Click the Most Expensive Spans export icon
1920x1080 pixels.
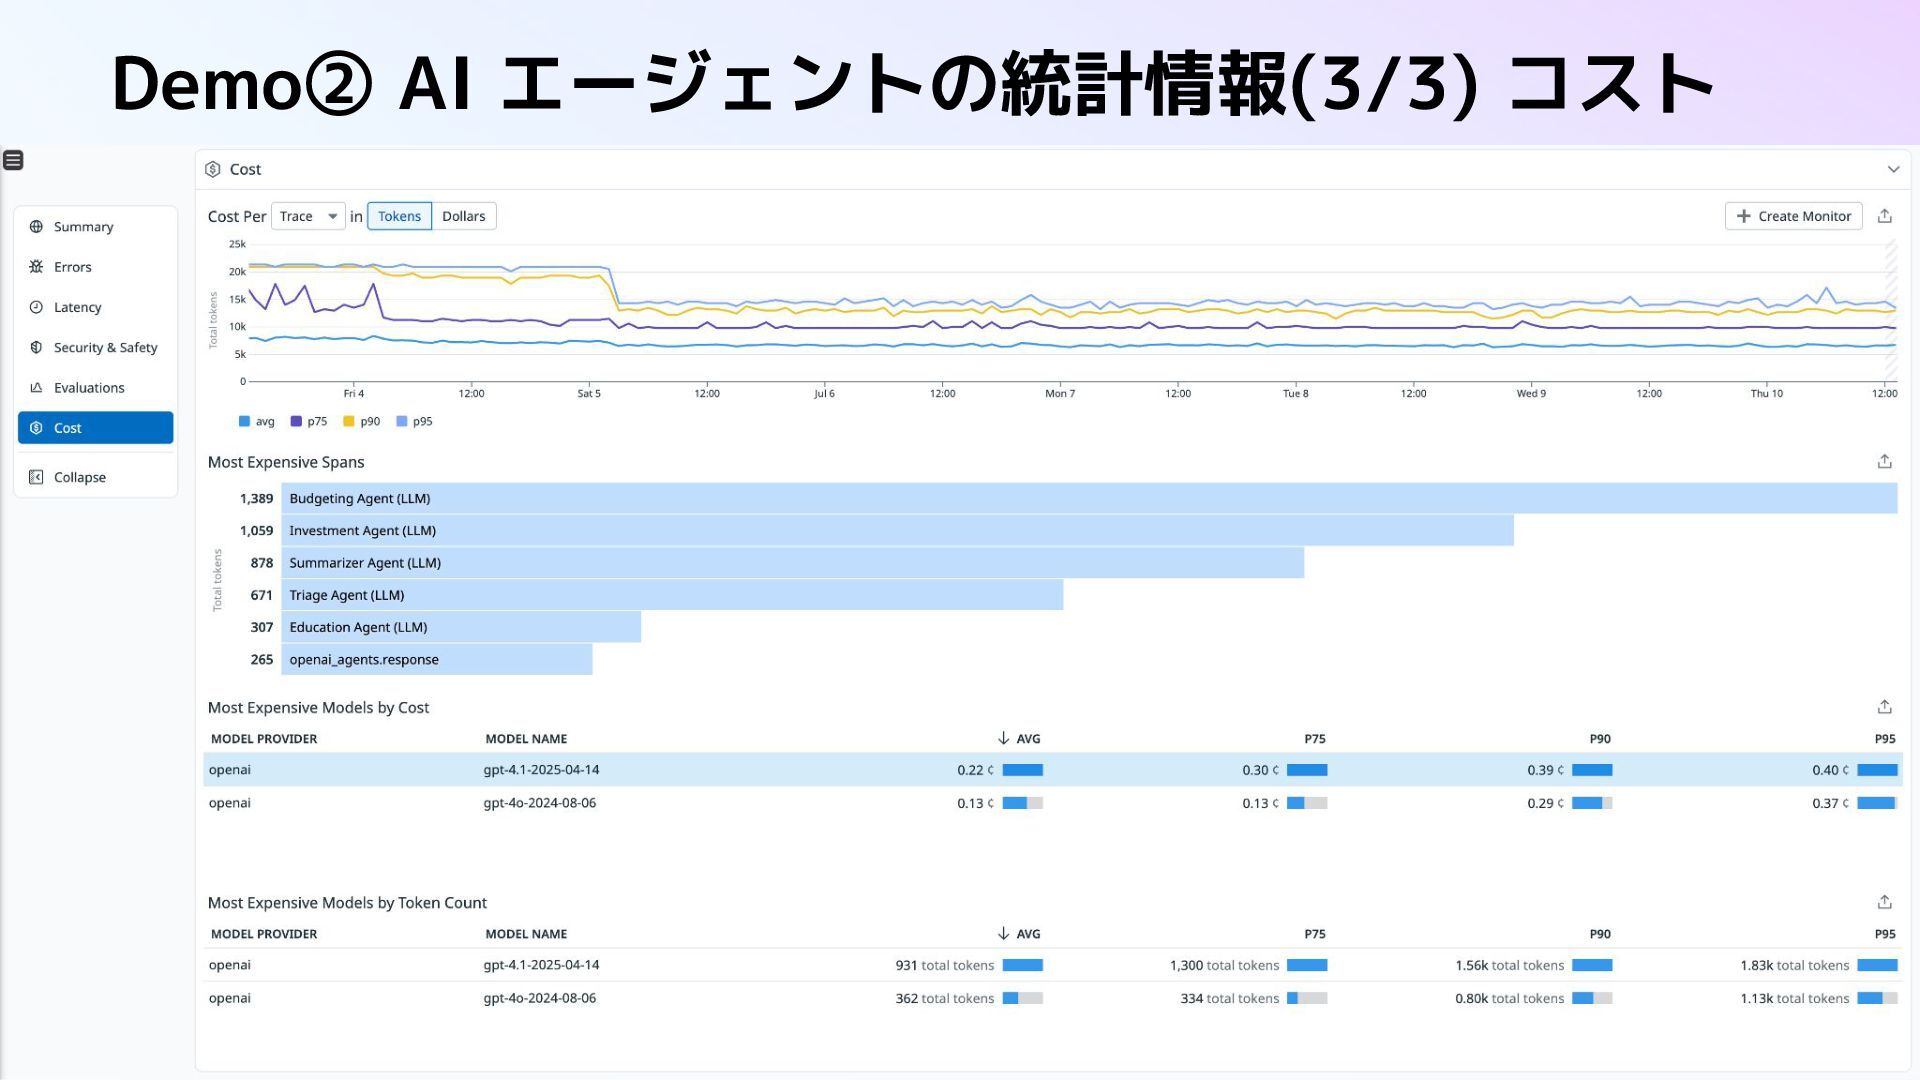point(1884,462)
